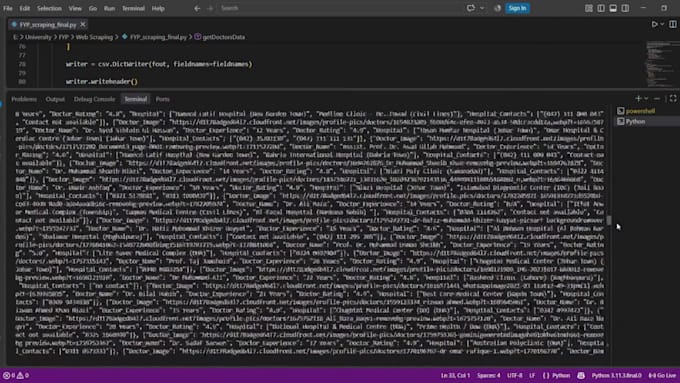The height and width of the screenshot is (383, 680).
Task: Go forward with the right arrow
Action: point(210,8)
